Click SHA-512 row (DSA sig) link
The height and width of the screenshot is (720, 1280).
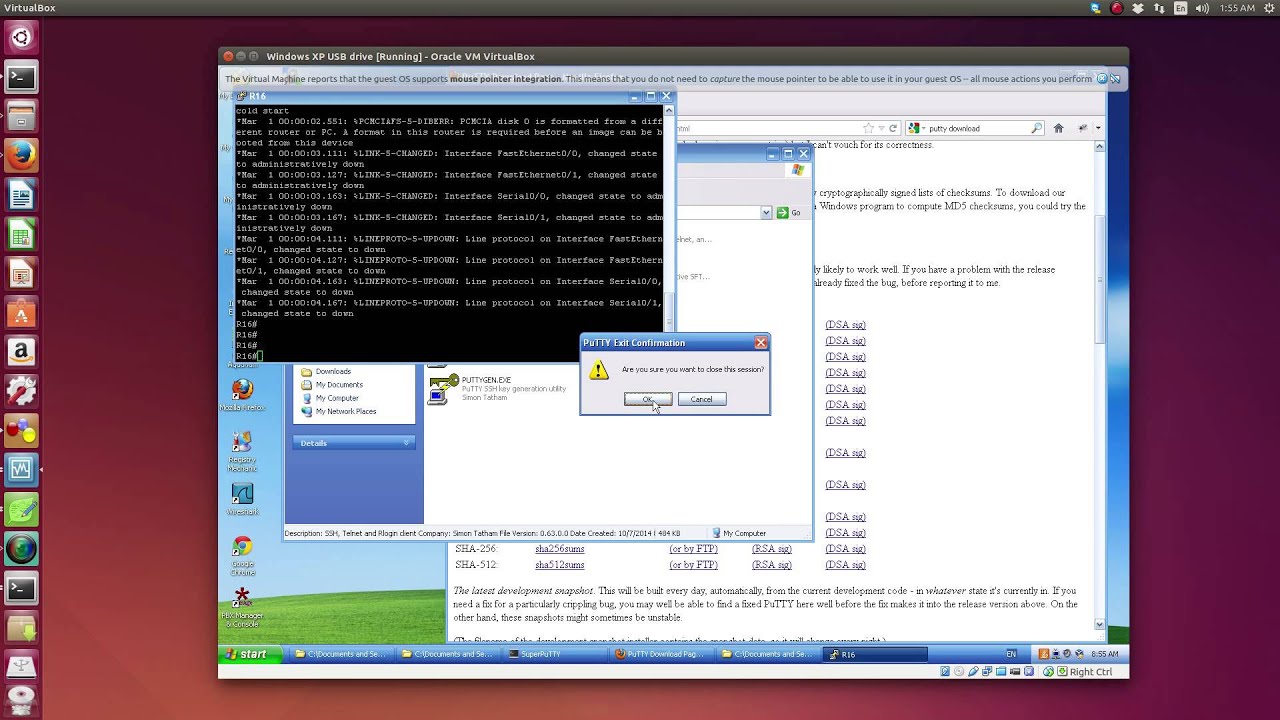[x=845, y=565]
